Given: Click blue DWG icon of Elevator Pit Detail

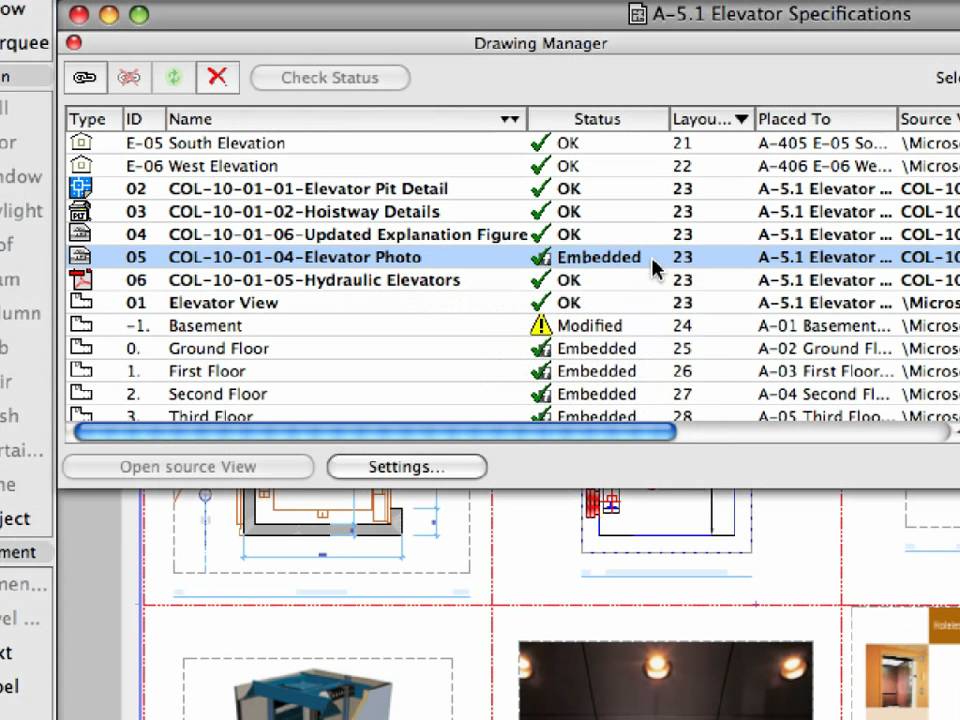Looking at the screenshot, I should [81, 187].
